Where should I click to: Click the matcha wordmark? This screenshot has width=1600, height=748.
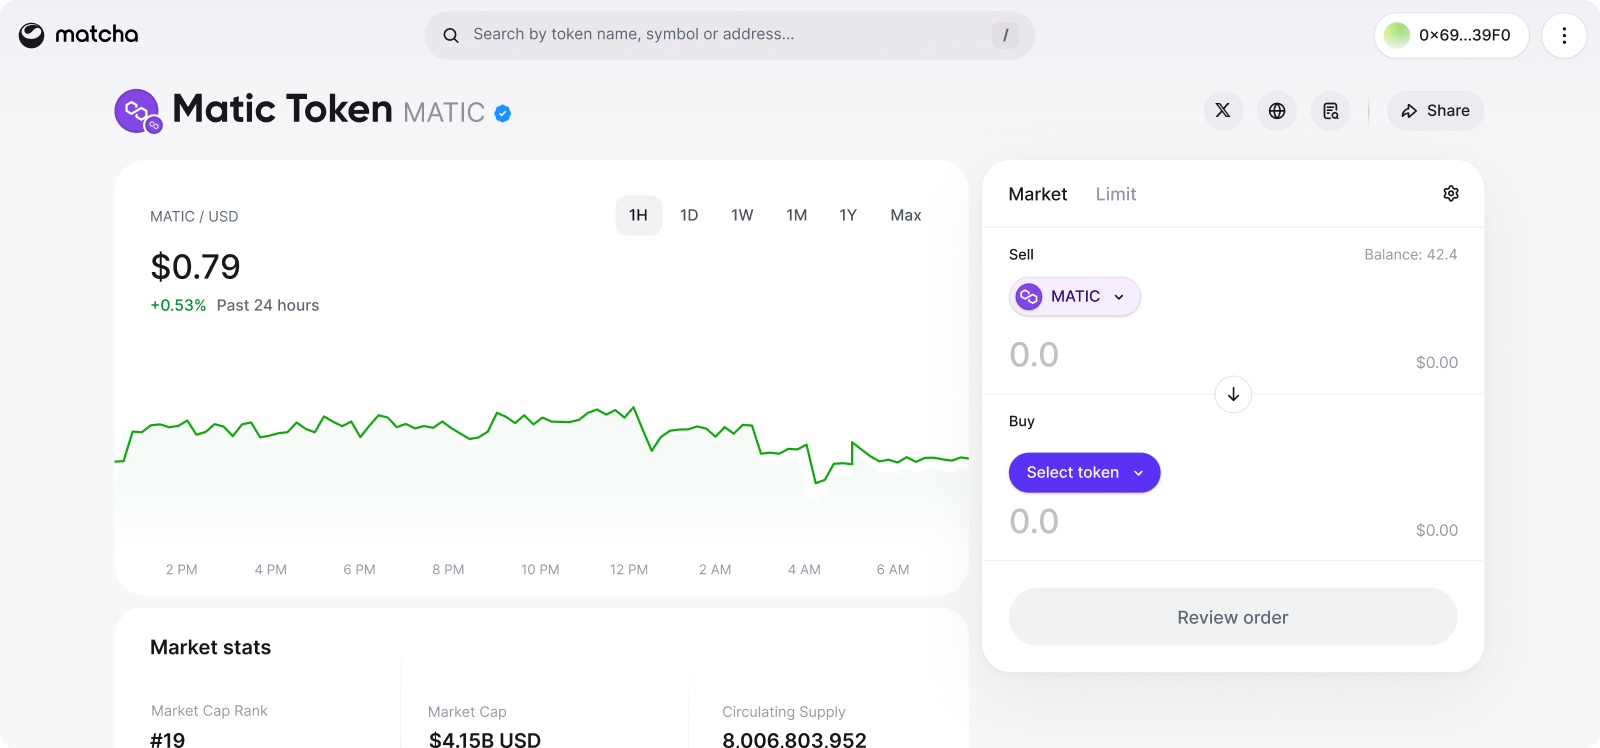pyautogui.click(x=97, y=35)
